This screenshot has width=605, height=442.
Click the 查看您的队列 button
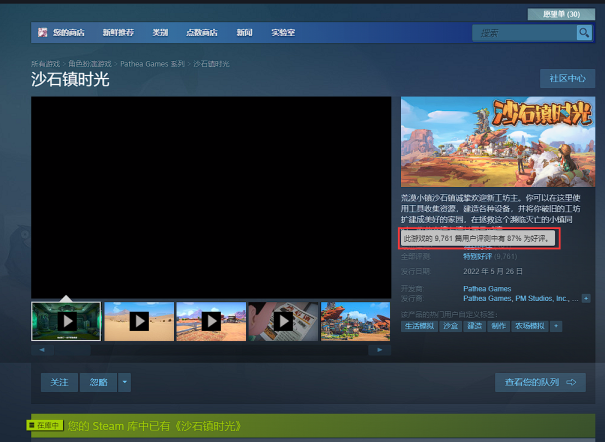point(540,382)
